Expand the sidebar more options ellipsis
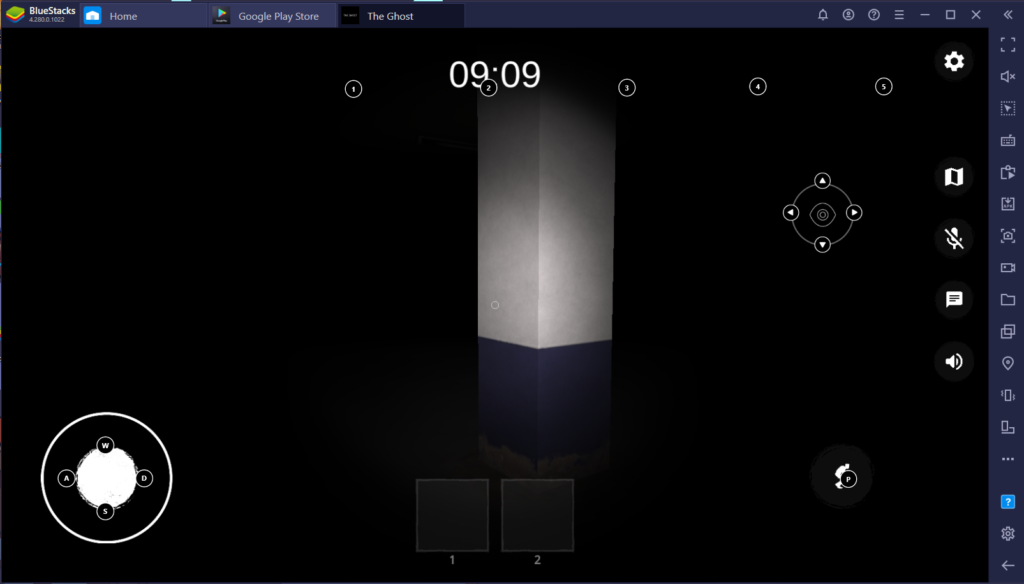Screen dimensions: 1024x584 1008,459
